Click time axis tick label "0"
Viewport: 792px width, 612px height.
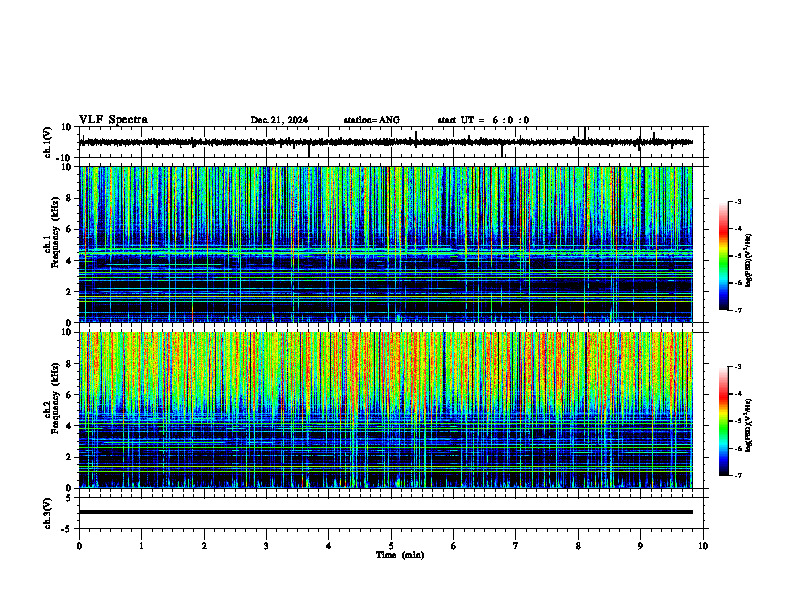[79, 546]
